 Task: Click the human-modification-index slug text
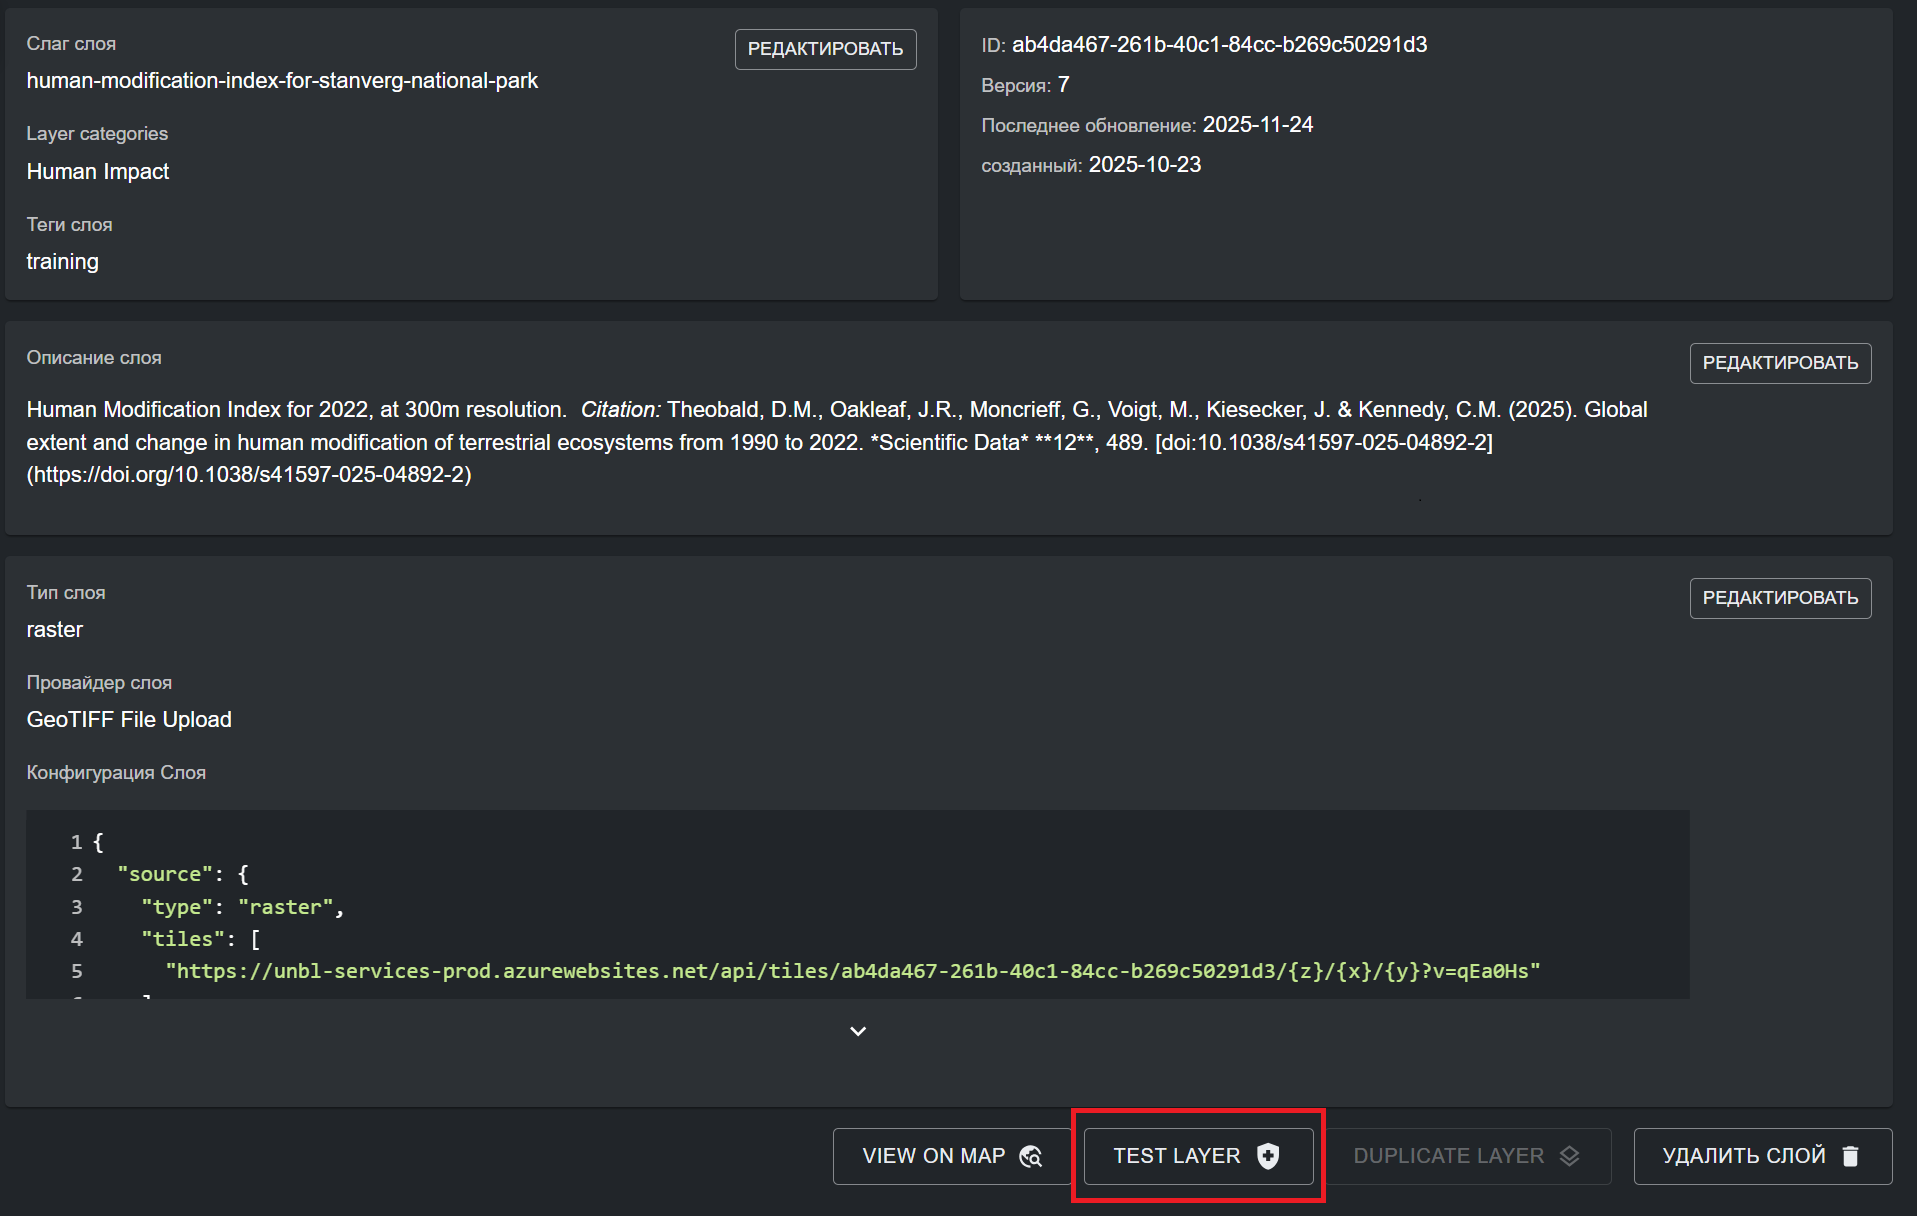tap(282, 81)
